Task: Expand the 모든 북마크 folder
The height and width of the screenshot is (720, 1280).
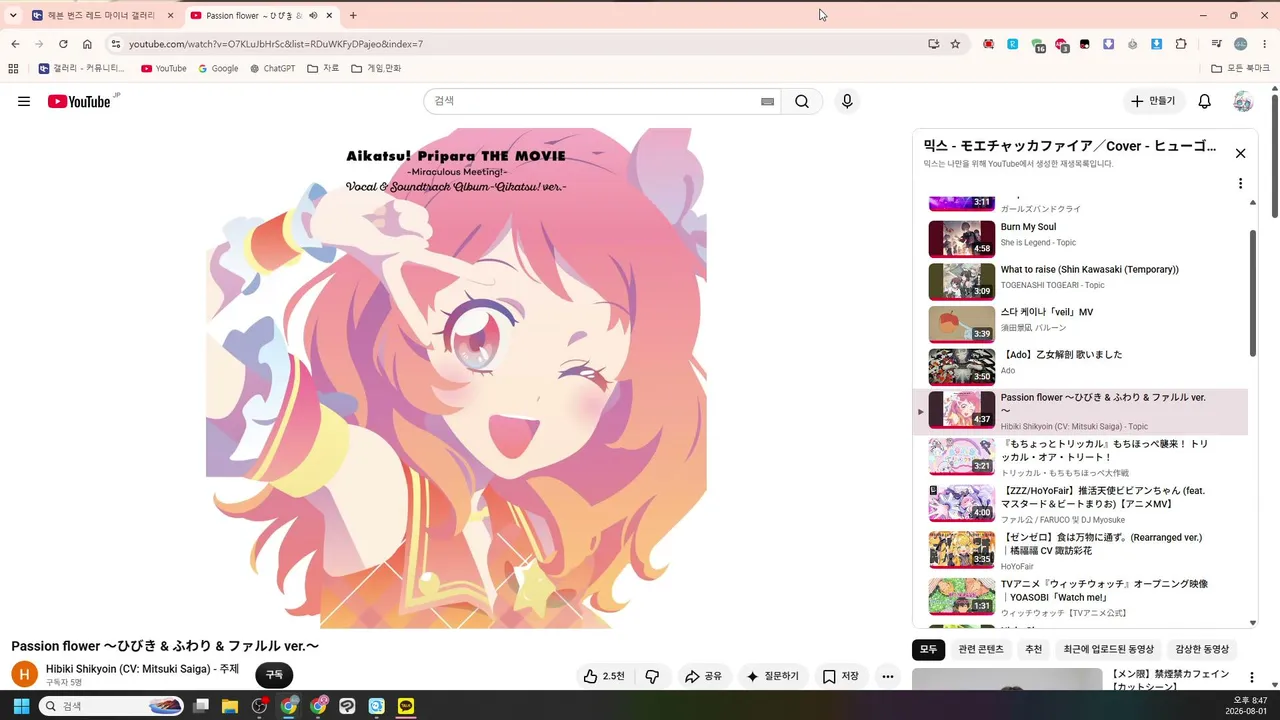Action: (1240, 68)
